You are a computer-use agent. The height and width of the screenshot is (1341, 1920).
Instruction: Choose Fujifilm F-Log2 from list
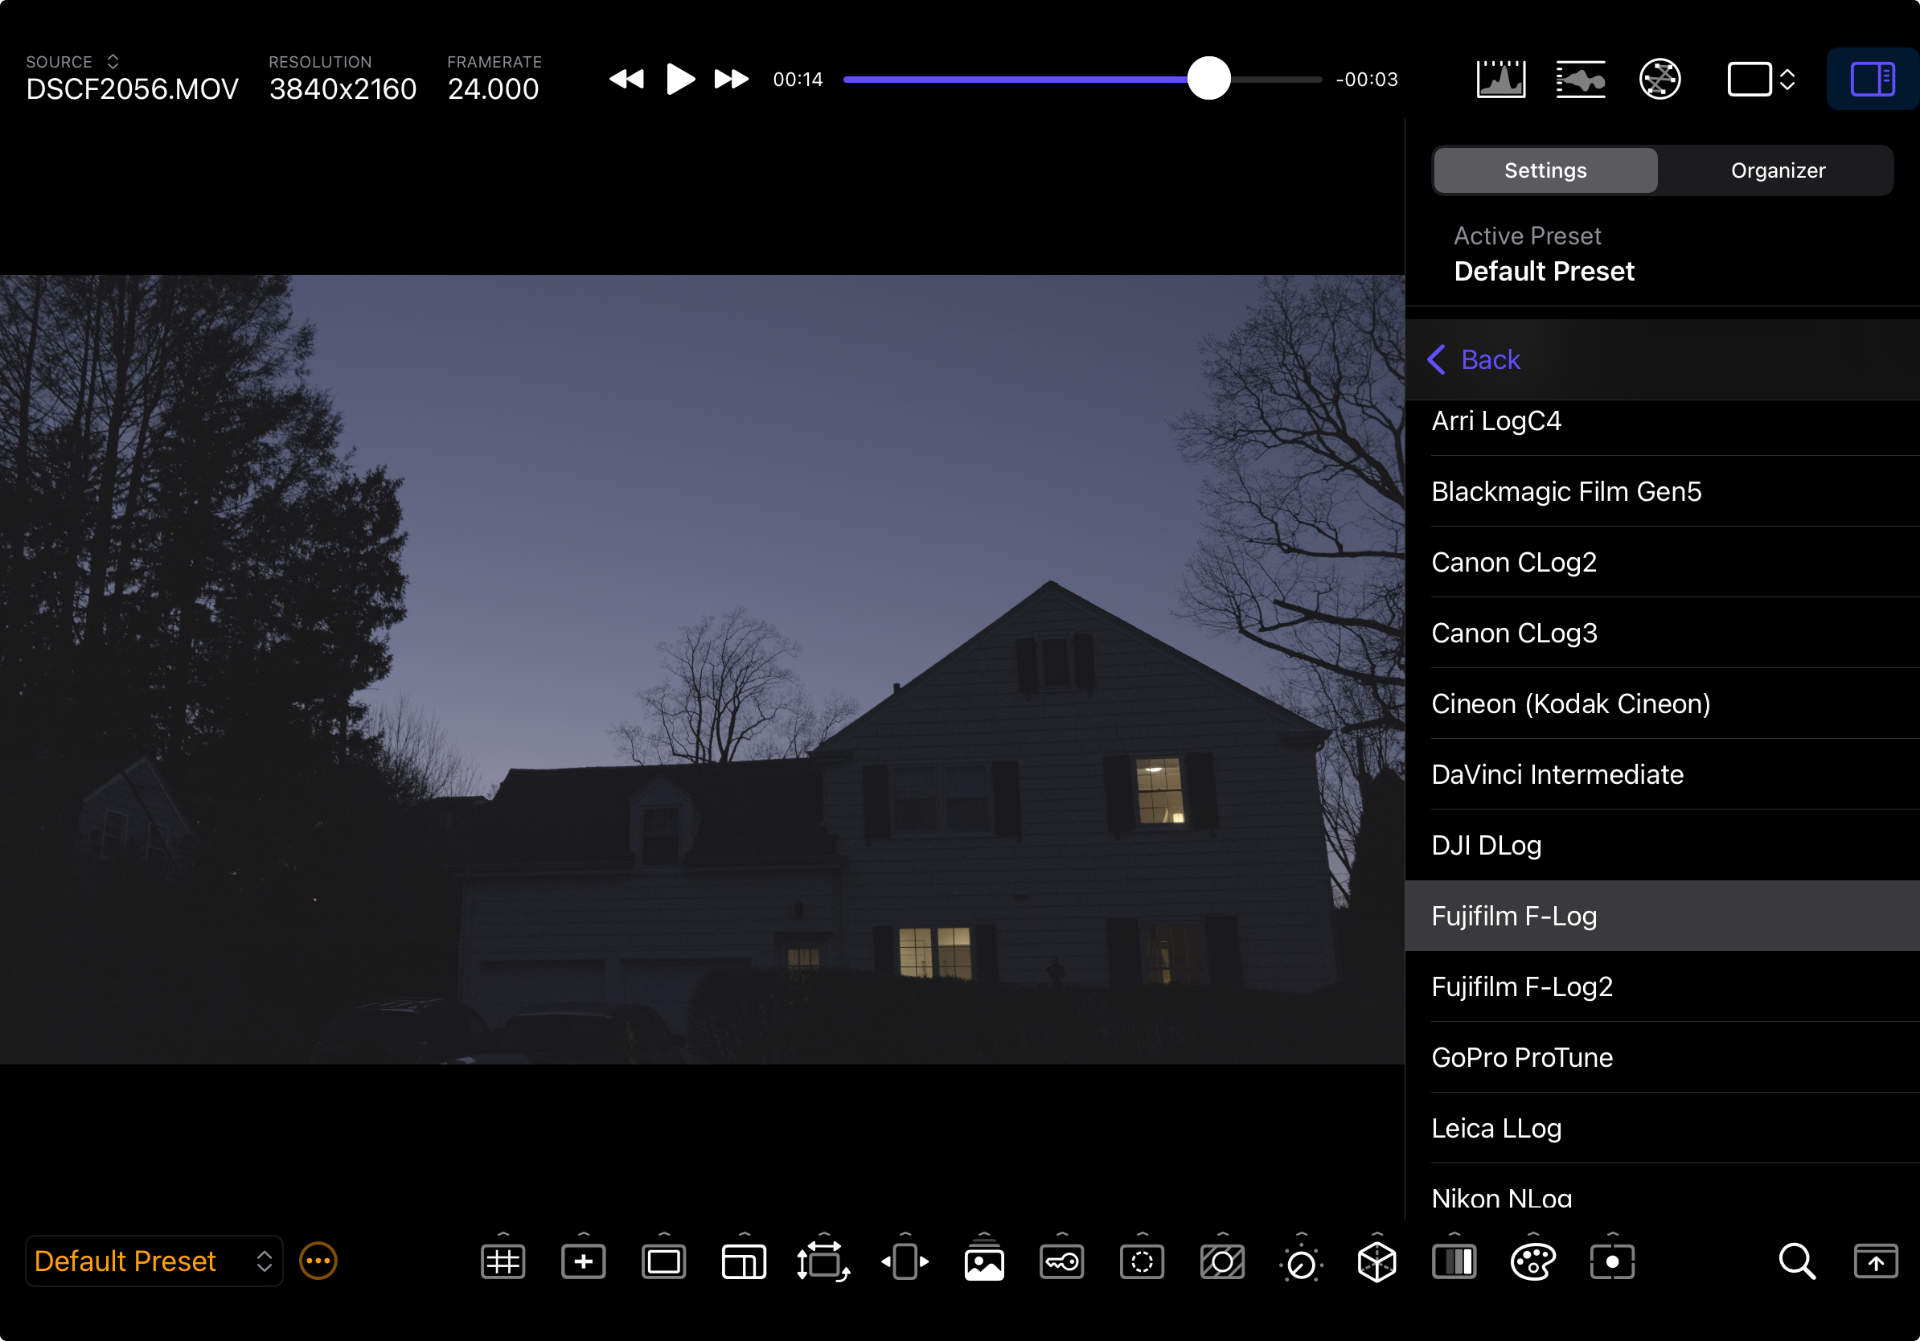point(1521,987)
